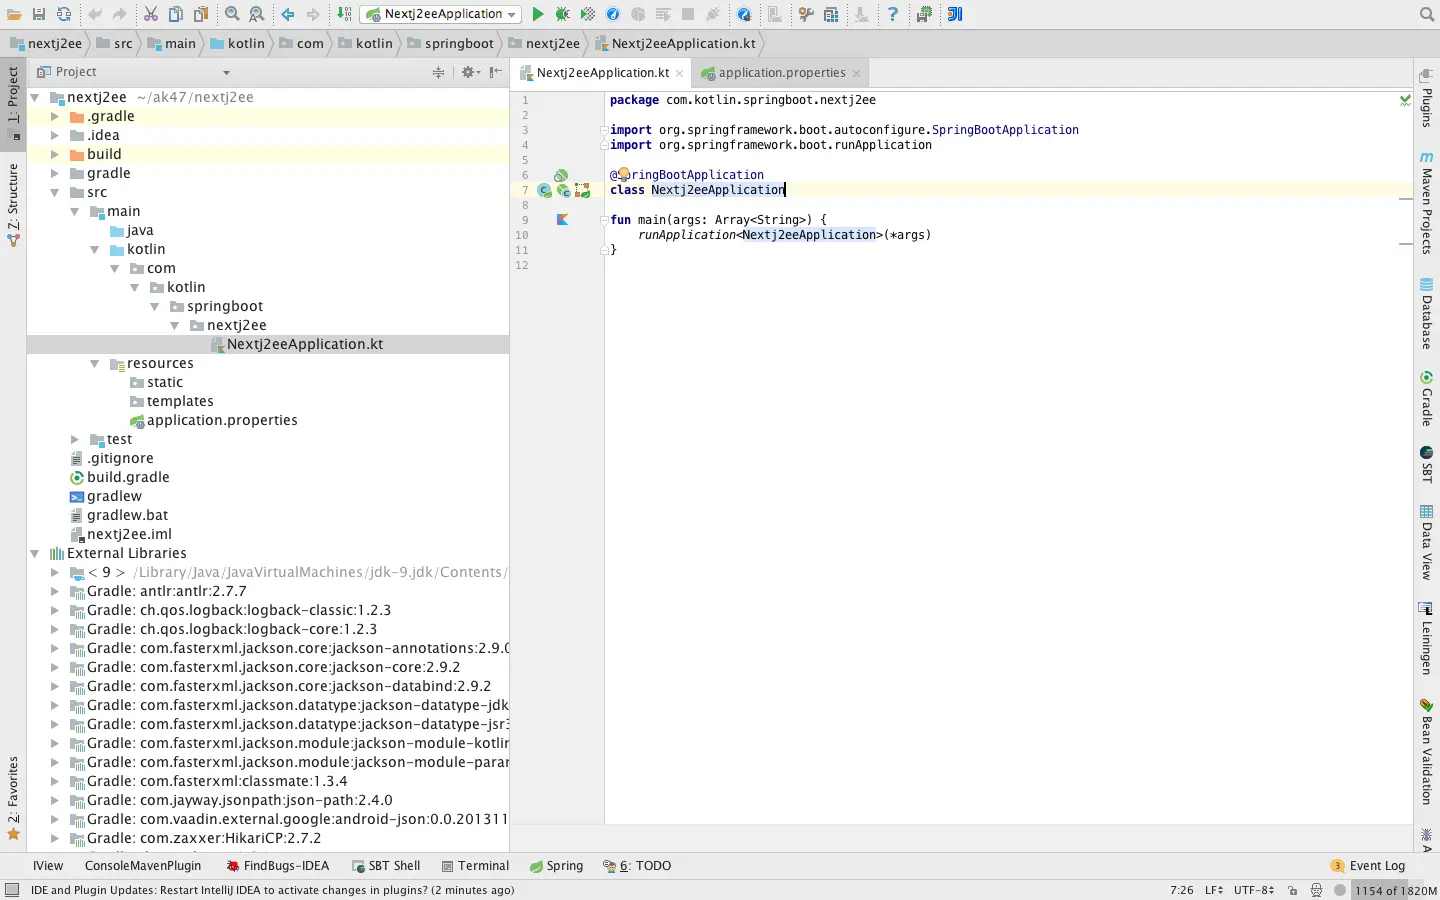Click the Find magnifier toolbar icon

[232, 14]
